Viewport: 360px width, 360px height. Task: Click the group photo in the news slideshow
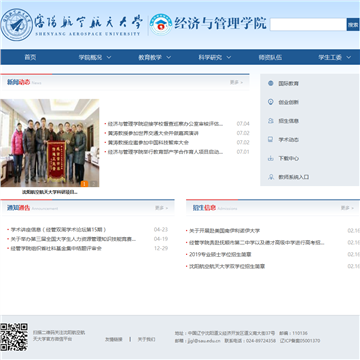pos(50,143)
